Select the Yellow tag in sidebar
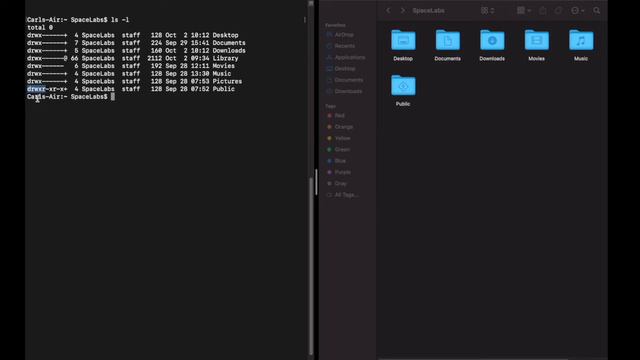Screen dimensions: 640x360 coord(339,138)
